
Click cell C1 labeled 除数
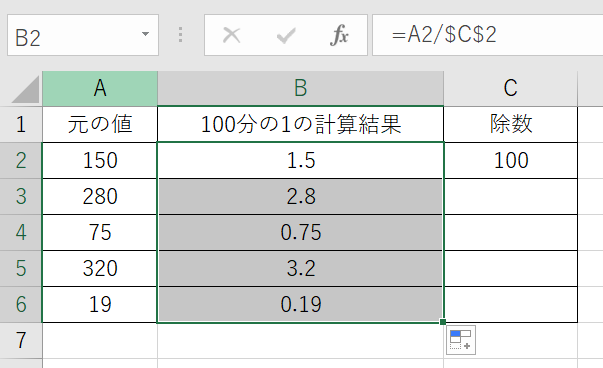(511, 125)
